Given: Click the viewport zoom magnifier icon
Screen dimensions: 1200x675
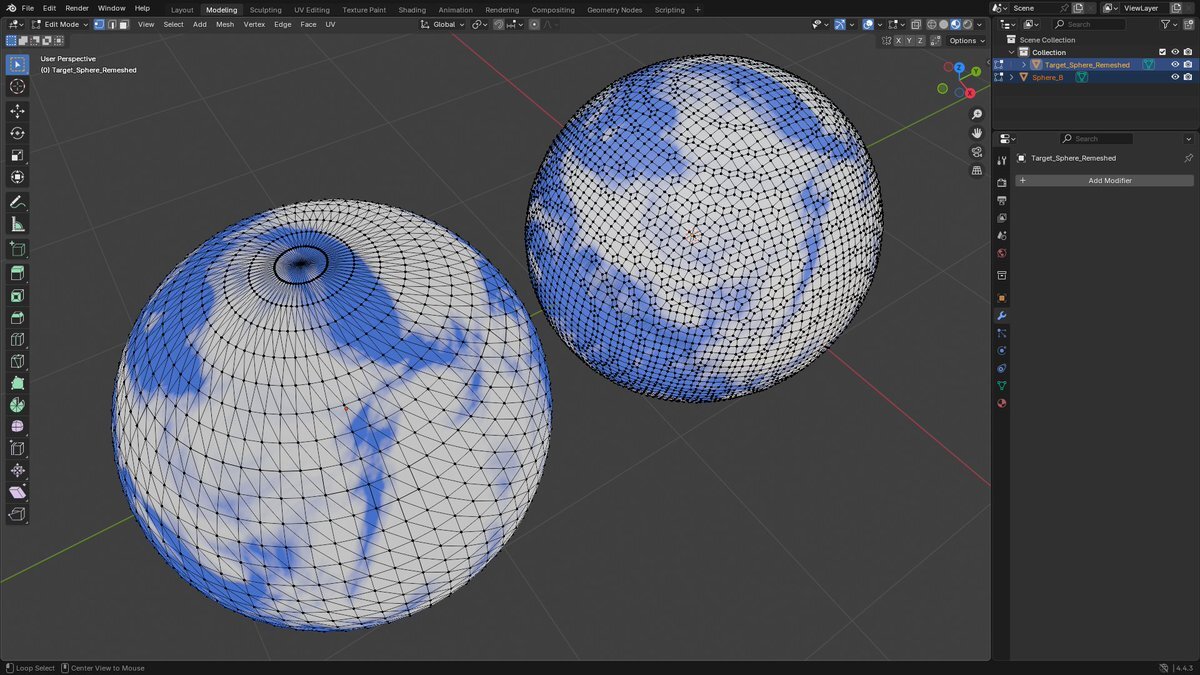Looking at the screenshot, I should point(977,115).
